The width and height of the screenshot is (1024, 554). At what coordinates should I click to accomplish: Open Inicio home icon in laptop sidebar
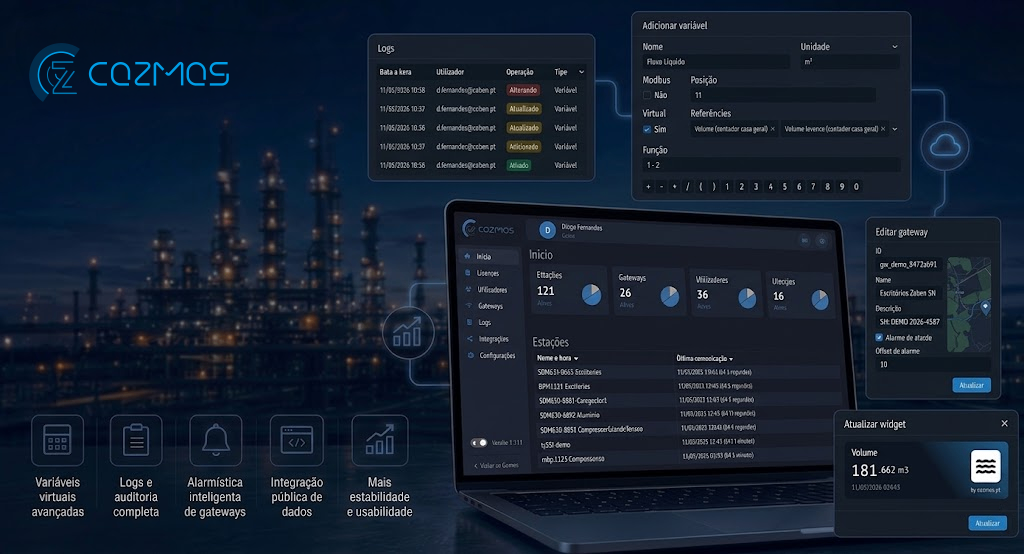click(467, 256)
